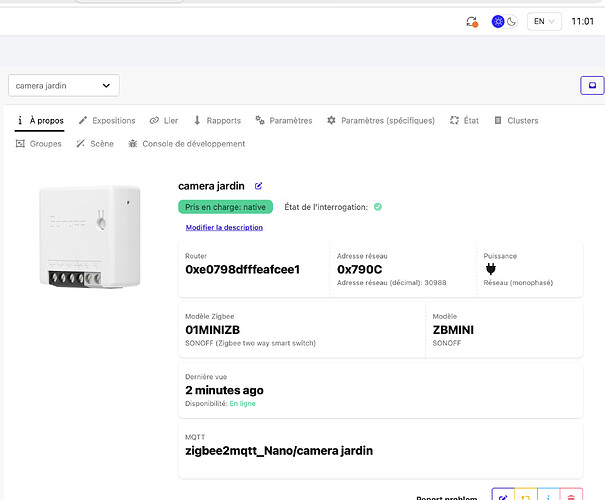This screenshot has height=500, width=605.
Task: Click the MQTT topic zigbee2mqtt_Nano/camera jardin
Action: coord(279,451)
